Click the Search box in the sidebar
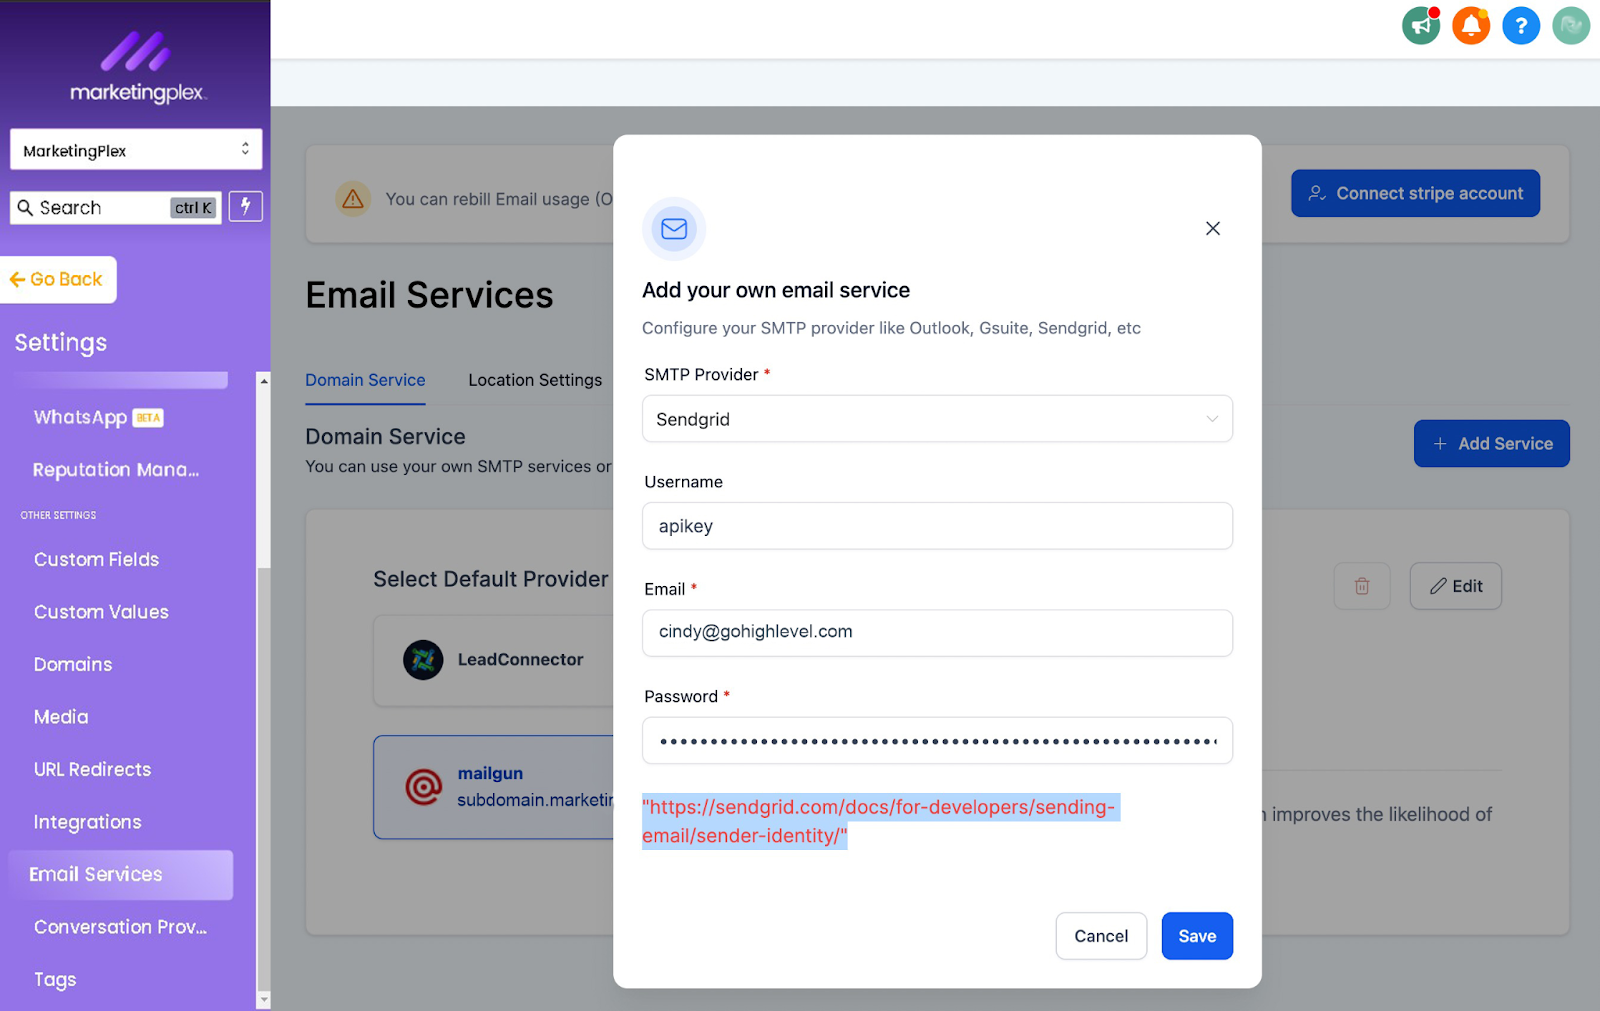The width and height of the screenshot is (1600, 1011). pos(116,207)
